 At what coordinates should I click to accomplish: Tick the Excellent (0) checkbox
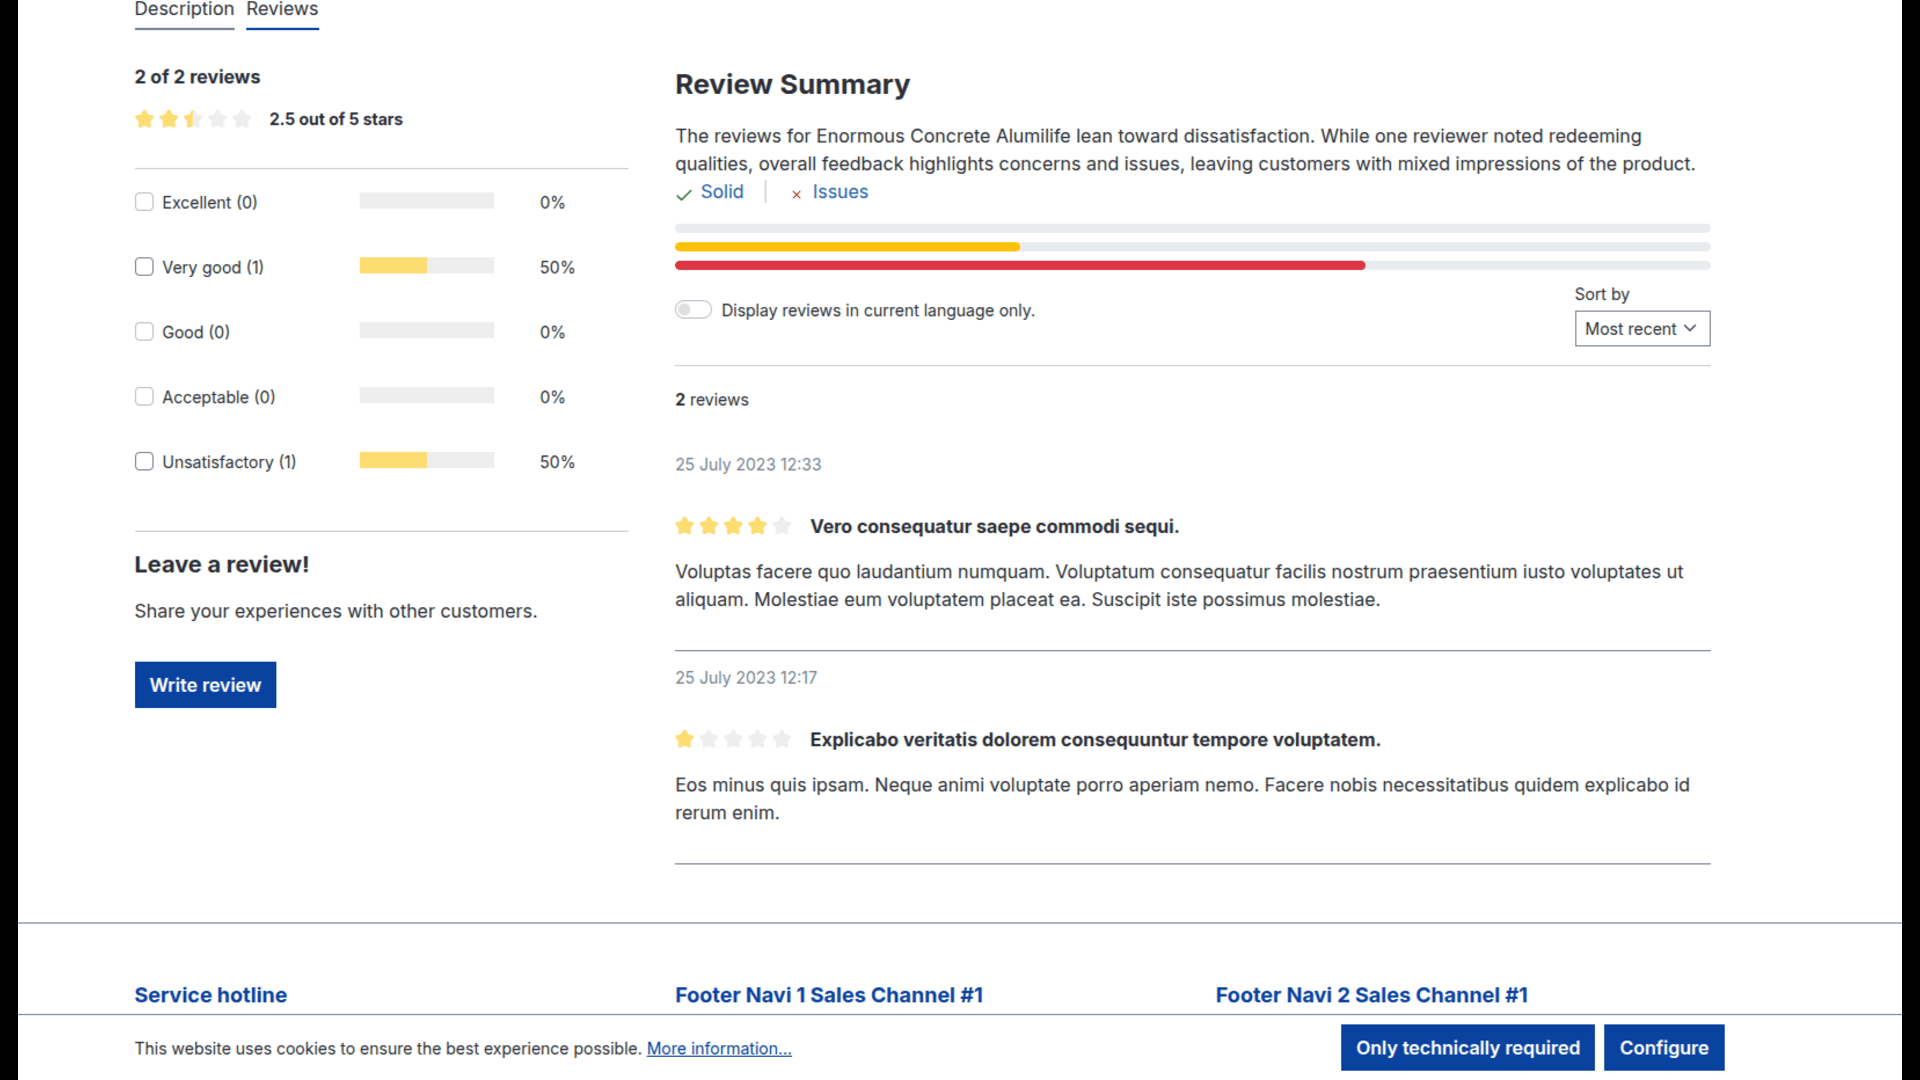click(144, 202)
